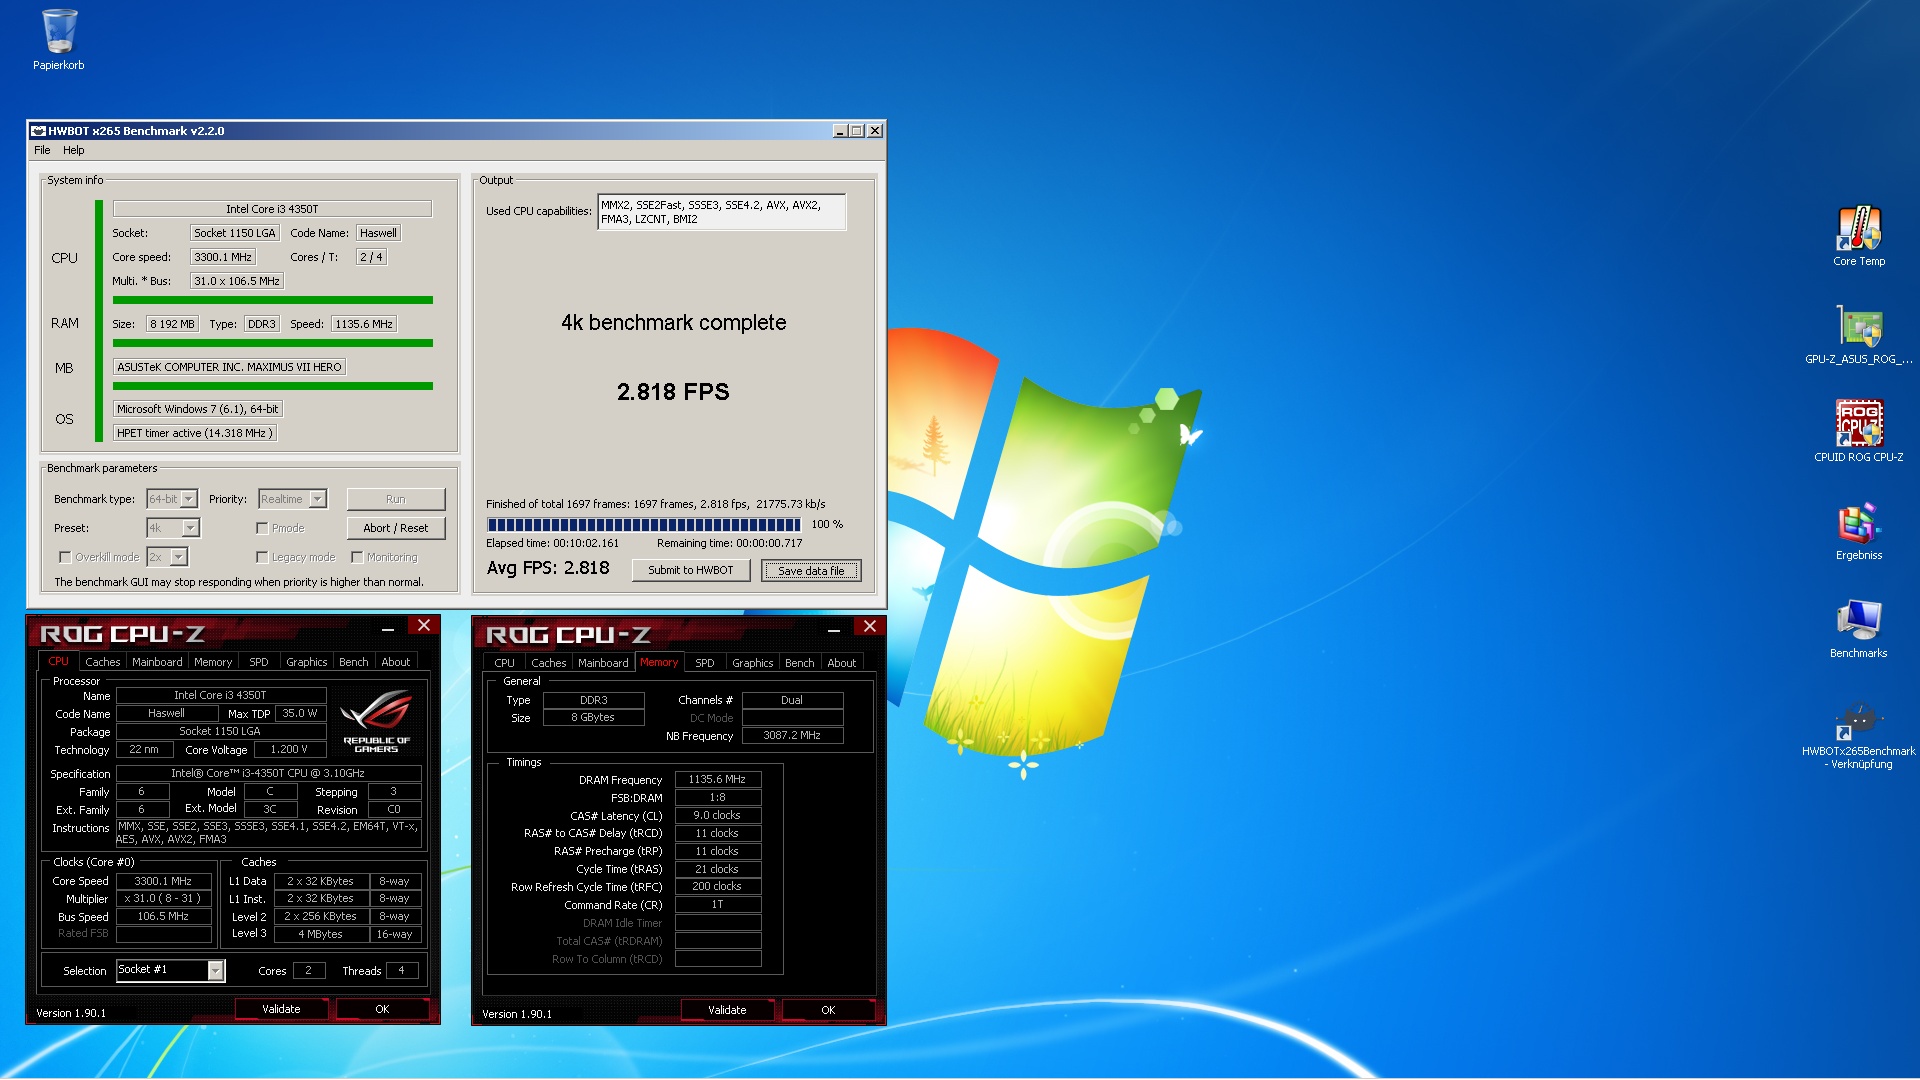Toggle the Pmode checkbox

click(262, 528)
